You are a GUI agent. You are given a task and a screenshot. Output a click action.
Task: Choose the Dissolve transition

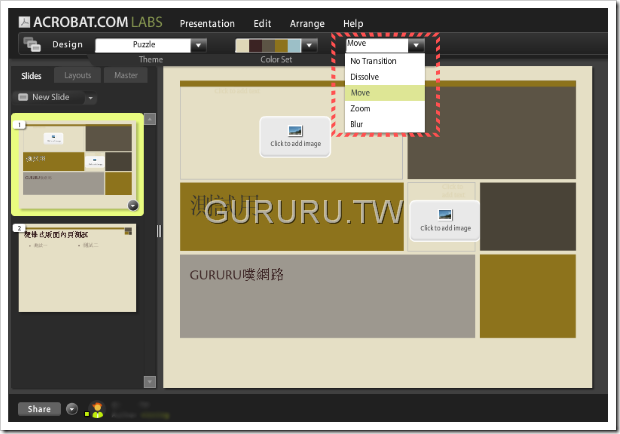385,77
